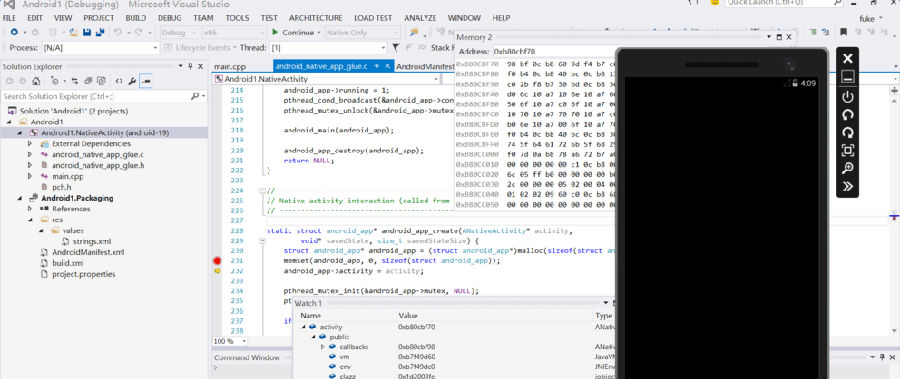Switch to the AndroidManifest tab
The width and height of the screenshot is (900, 379).
click(425, 67)
